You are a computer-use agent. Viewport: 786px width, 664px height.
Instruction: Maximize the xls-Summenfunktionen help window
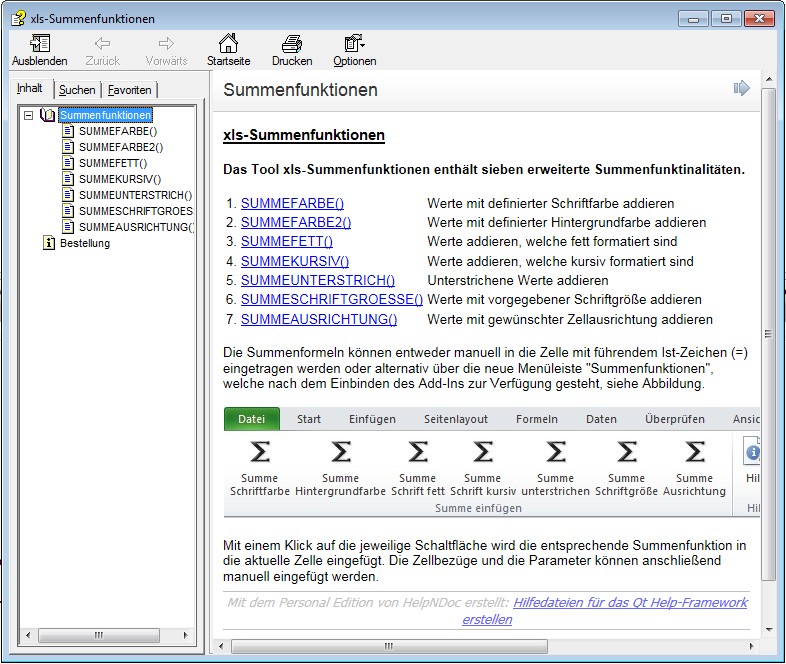[x=726, y=19]
